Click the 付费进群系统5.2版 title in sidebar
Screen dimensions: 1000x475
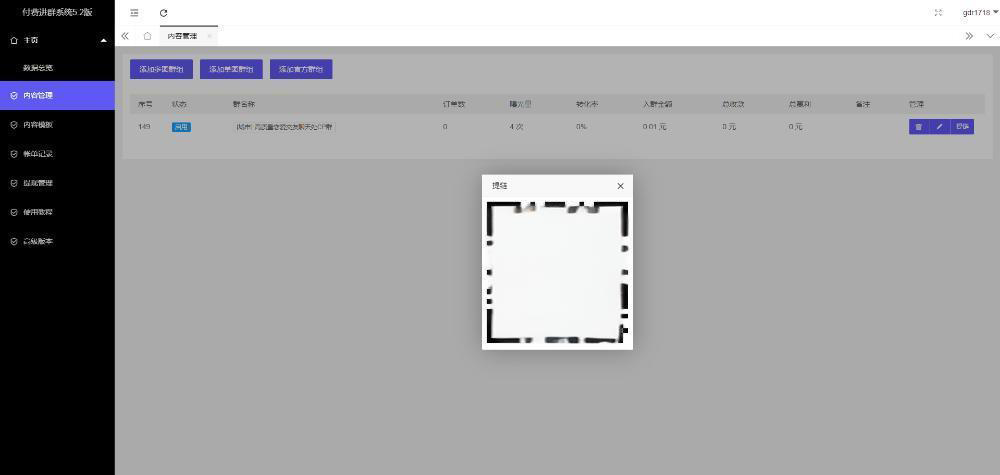[57, 12]
